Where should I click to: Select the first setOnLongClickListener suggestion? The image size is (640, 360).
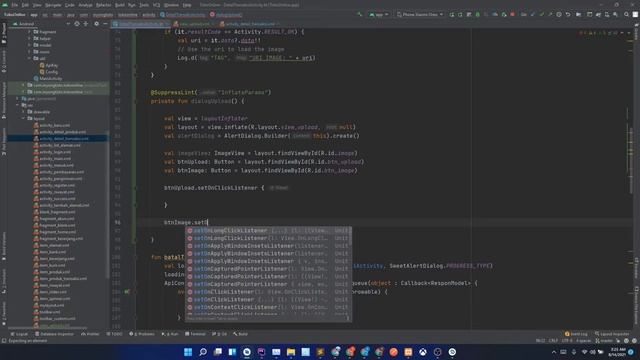269,231
